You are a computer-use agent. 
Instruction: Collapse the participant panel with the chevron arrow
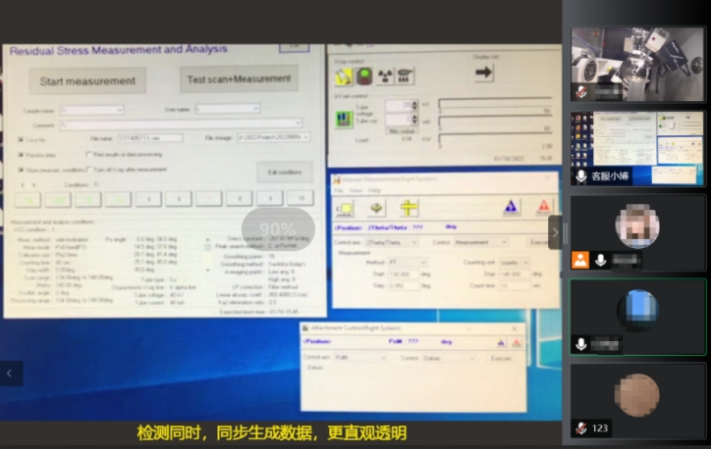coord(555,232)
